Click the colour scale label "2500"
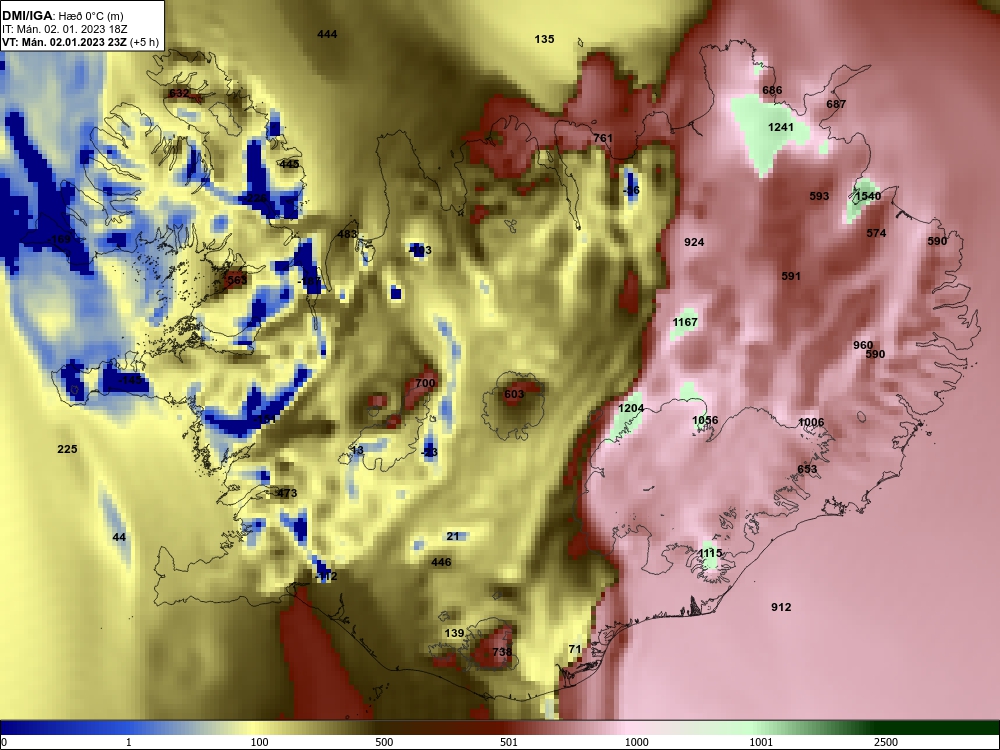 coord(886,742)
